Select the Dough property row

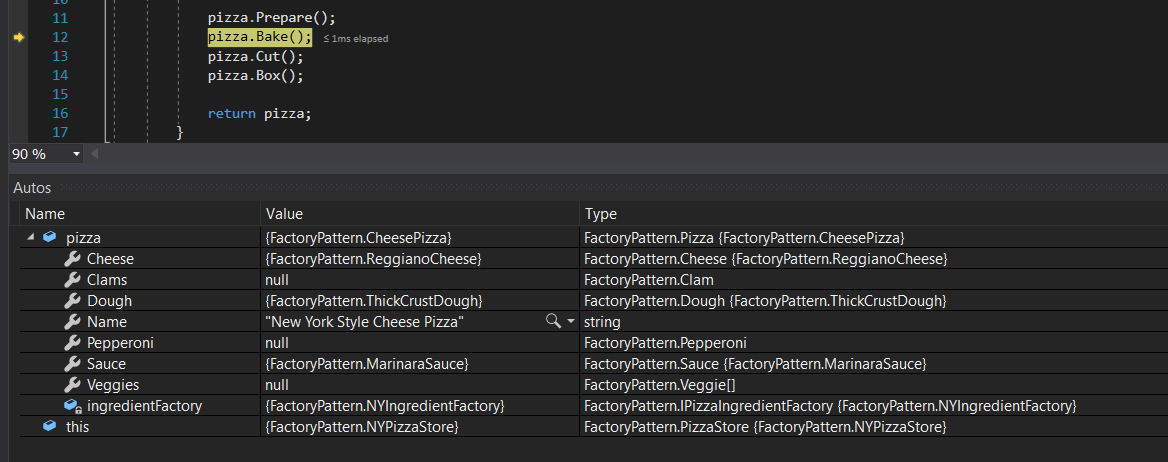pos(594,300)
